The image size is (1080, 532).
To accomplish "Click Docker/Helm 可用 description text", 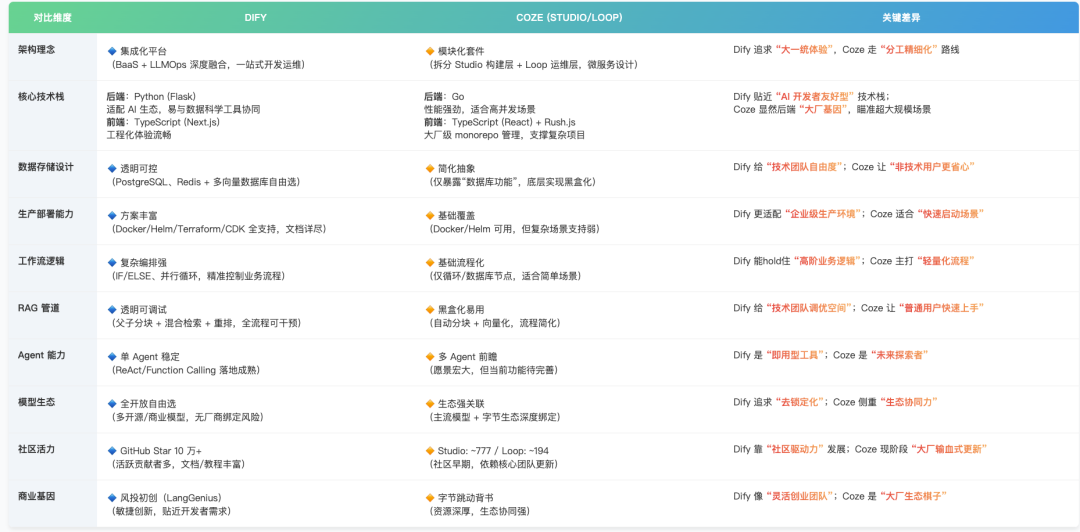I will tap(513, 229).
